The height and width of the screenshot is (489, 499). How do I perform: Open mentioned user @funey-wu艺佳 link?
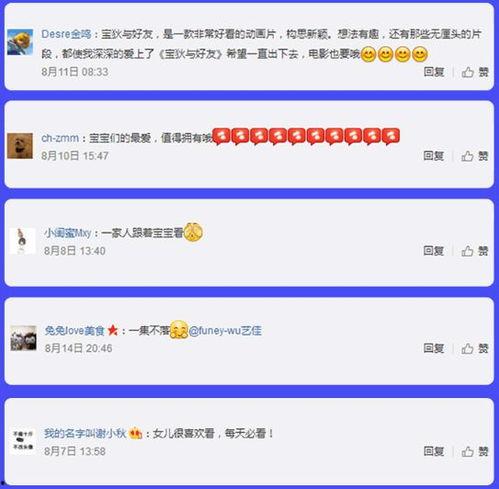point(225,331)
